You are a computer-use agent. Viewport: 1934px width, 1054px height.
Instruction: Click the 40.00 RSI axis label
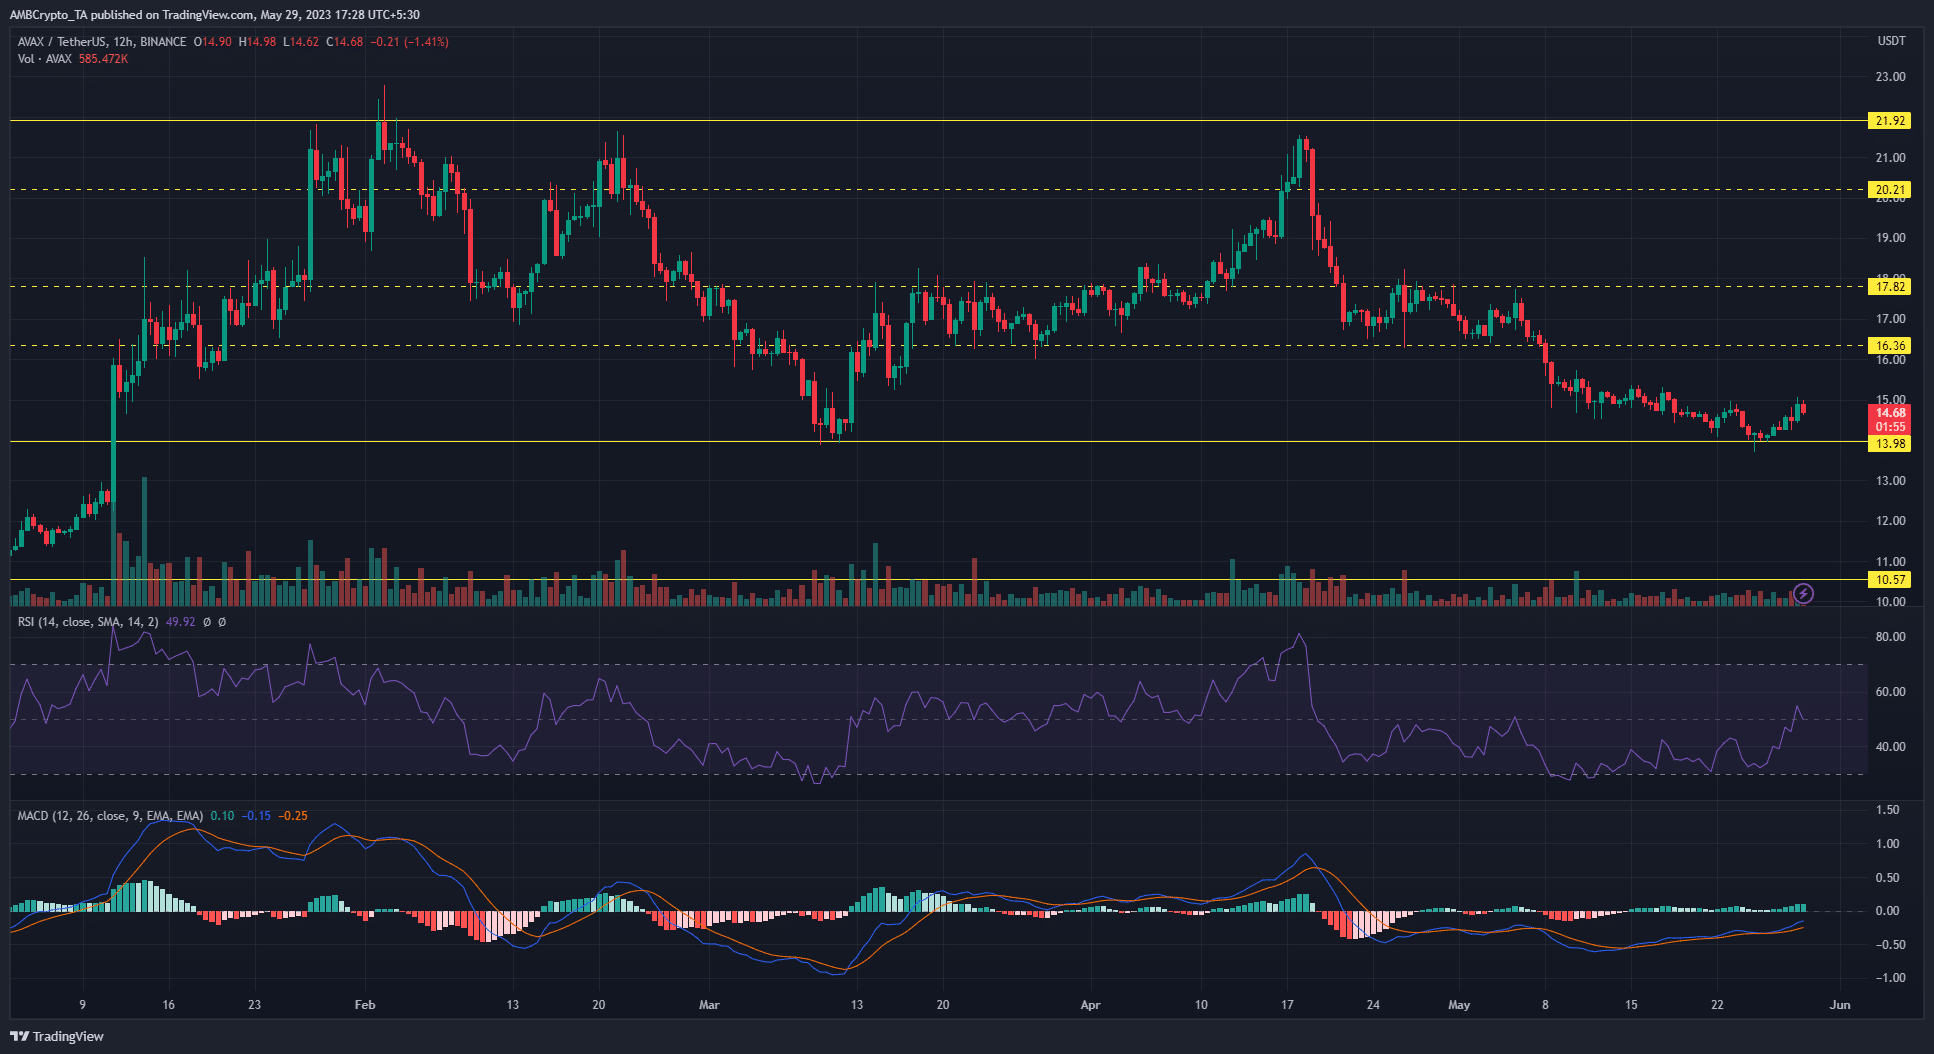coord(1890,747)
